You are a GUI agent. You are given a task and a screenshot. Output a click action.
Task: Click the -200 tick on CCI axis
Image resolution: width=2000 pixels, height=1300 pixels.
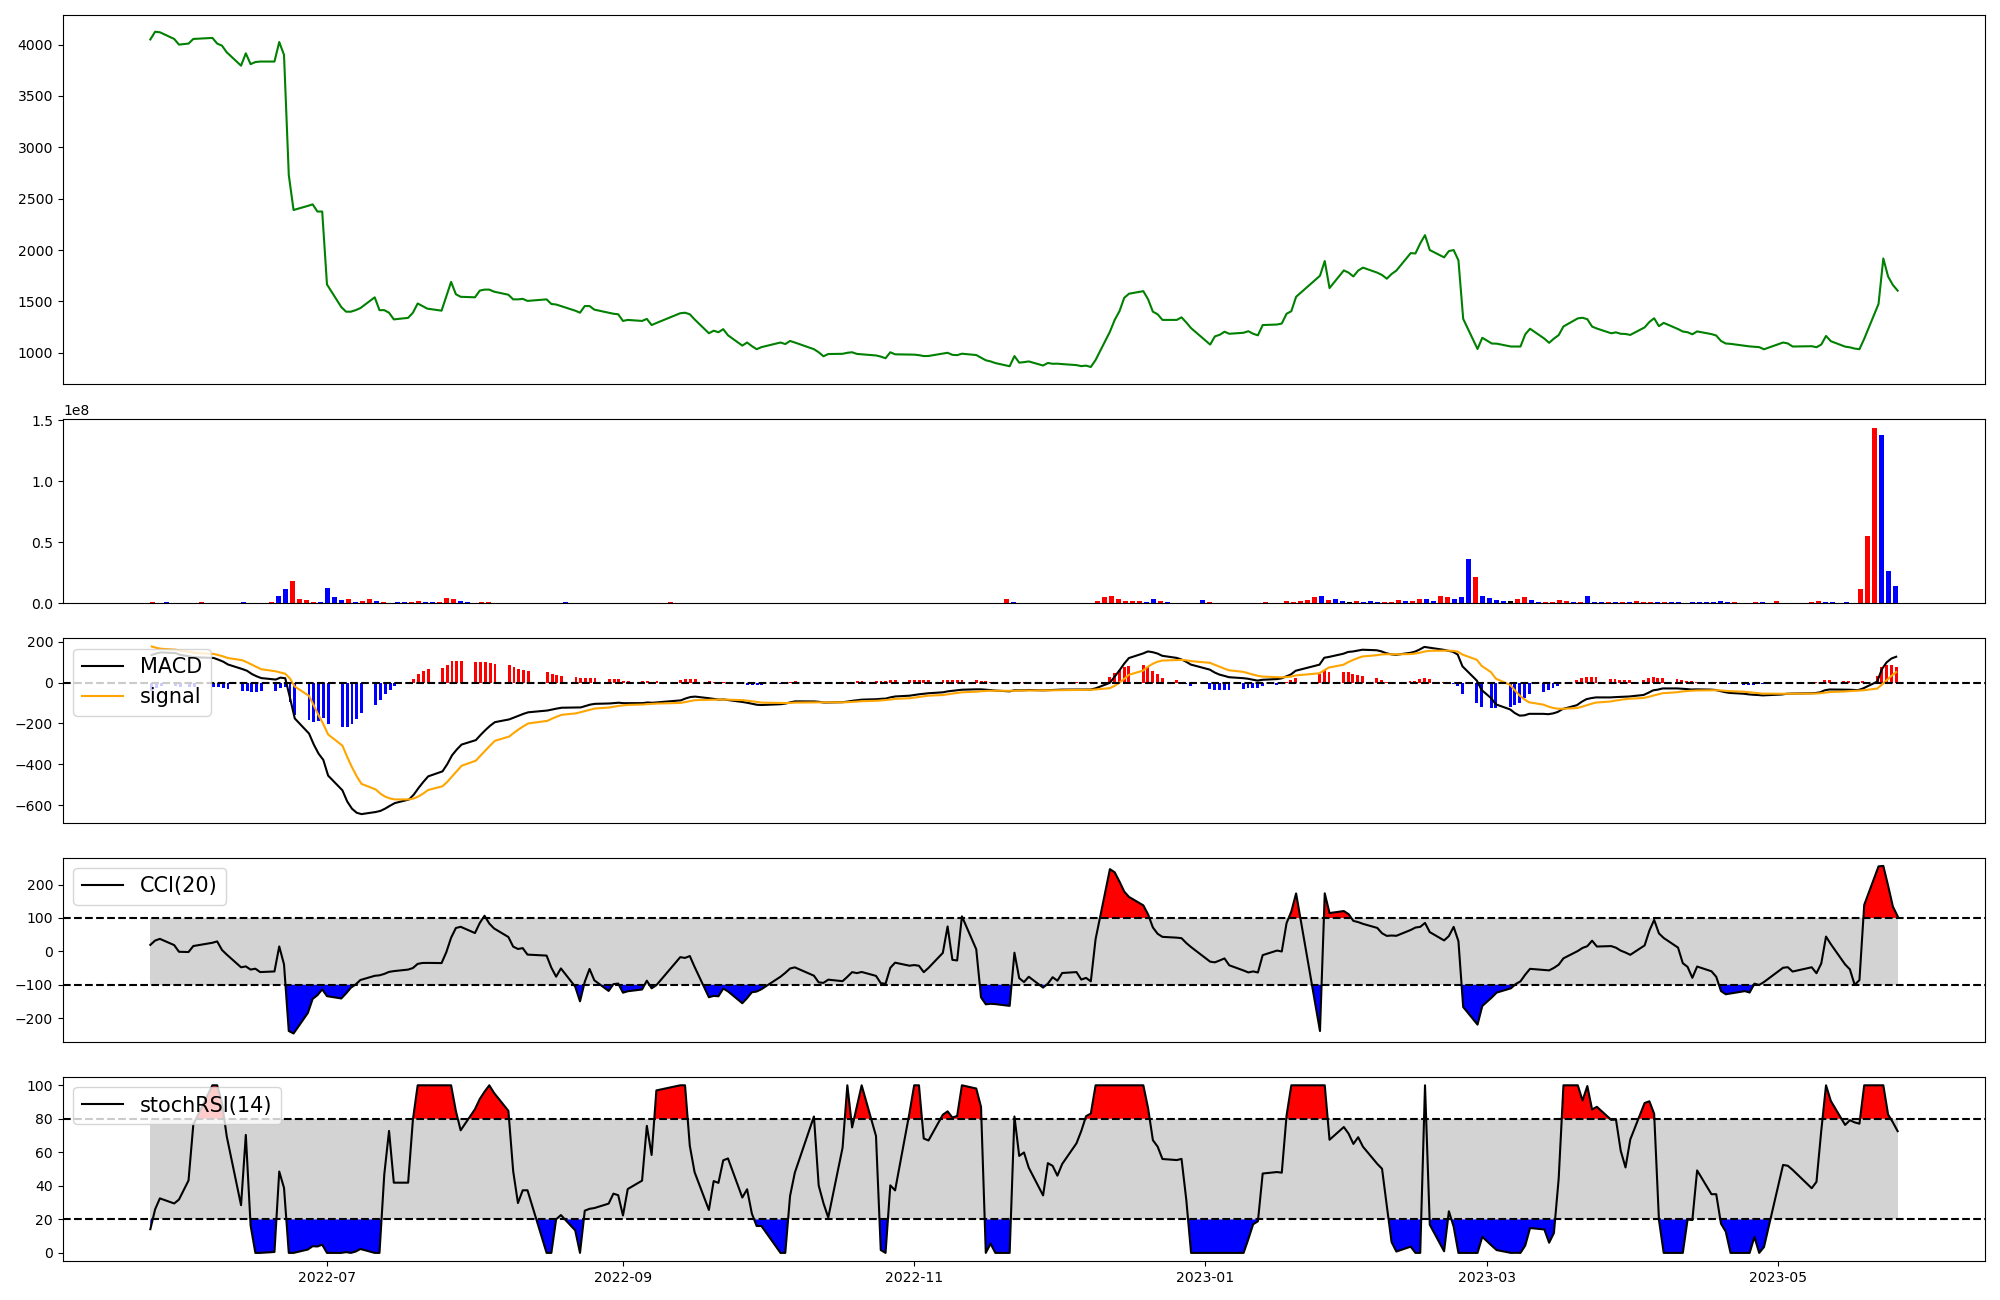[32, 1018]
